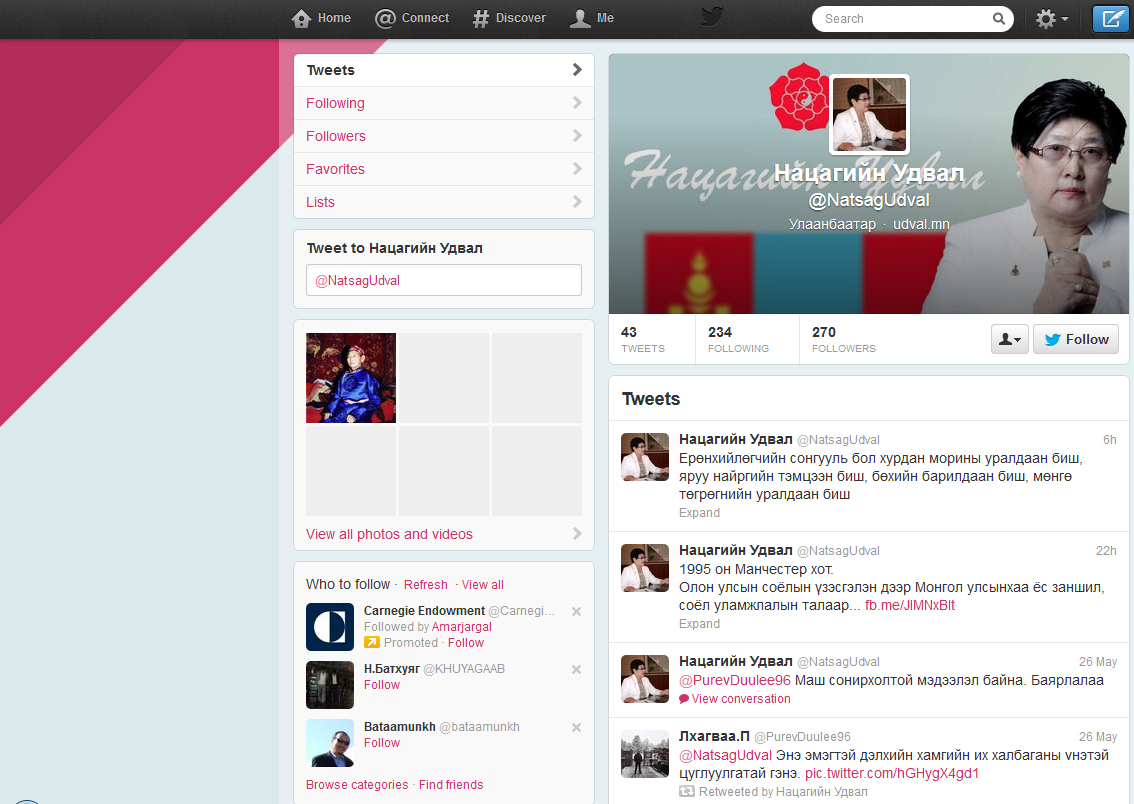Select Followers in the profile sidebar
The image size is (1134, 804).
coord(336,136)
